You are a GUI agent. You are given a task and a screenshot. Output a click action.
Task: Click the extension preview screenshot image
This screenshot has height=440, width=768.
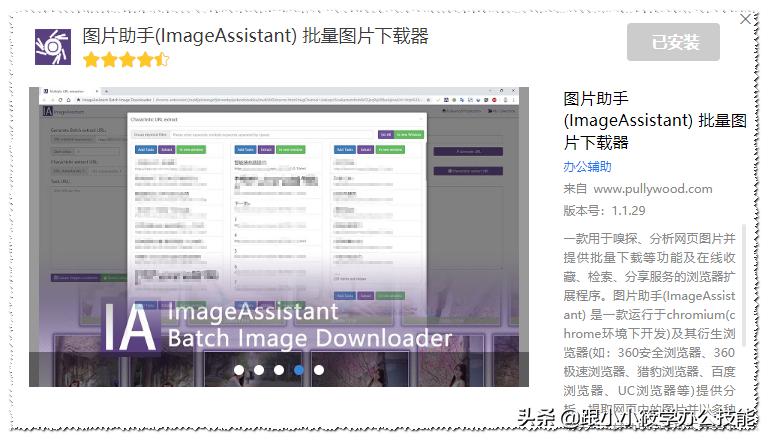coord(279,237)
